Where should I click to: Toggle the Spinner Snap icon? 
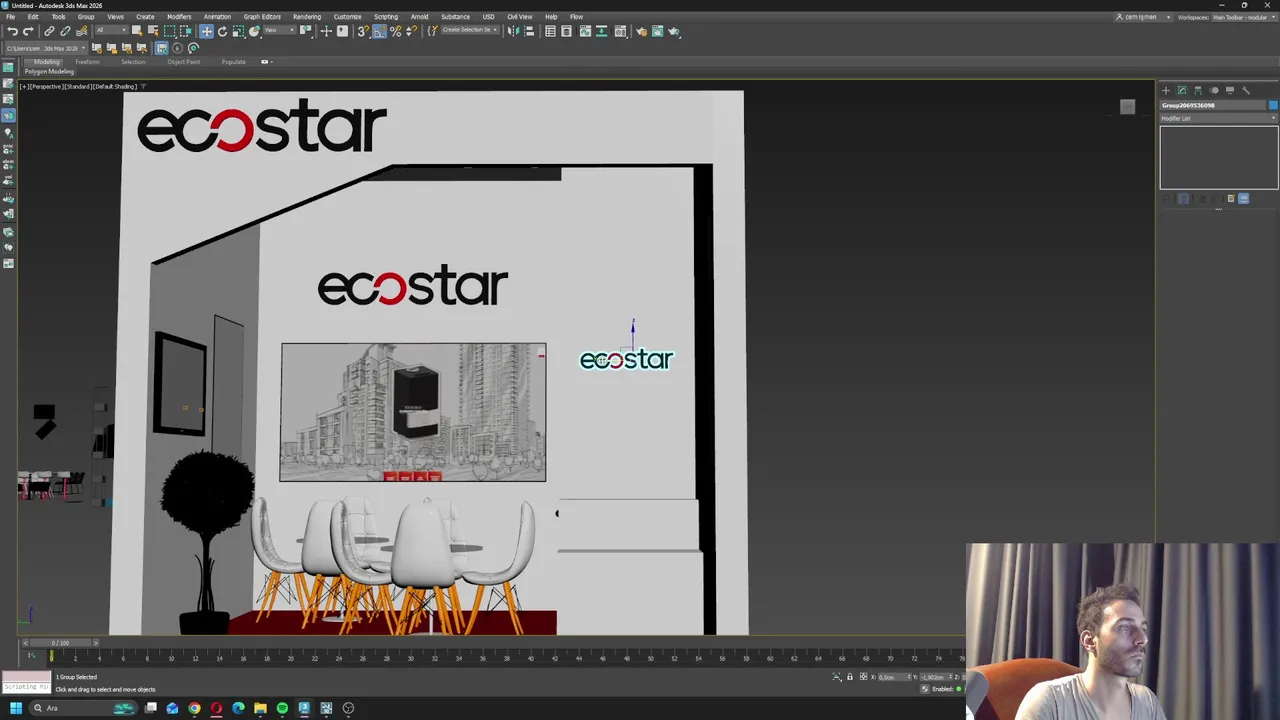click(x=411, y=31)
